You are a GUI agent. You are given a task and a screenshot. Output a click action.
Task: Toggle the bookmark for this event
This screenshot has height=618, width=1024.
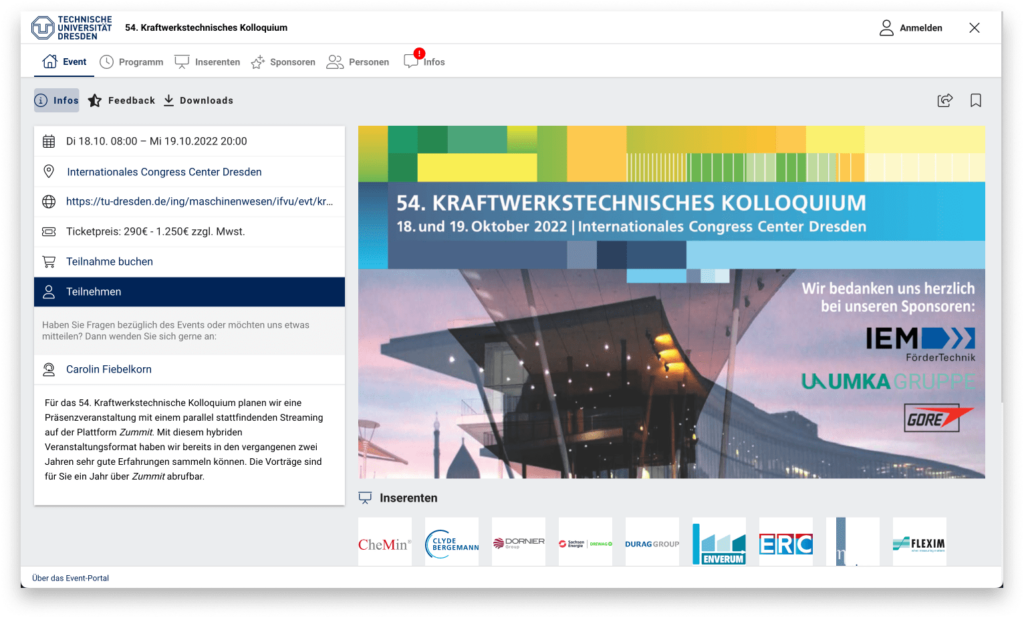tap(976, 100)
